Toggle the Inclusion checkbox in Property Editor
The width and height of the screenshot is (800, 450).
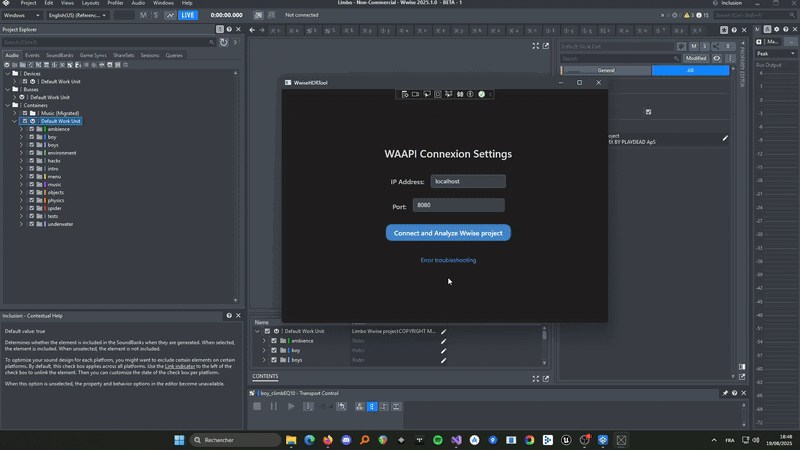click(648, 112)
